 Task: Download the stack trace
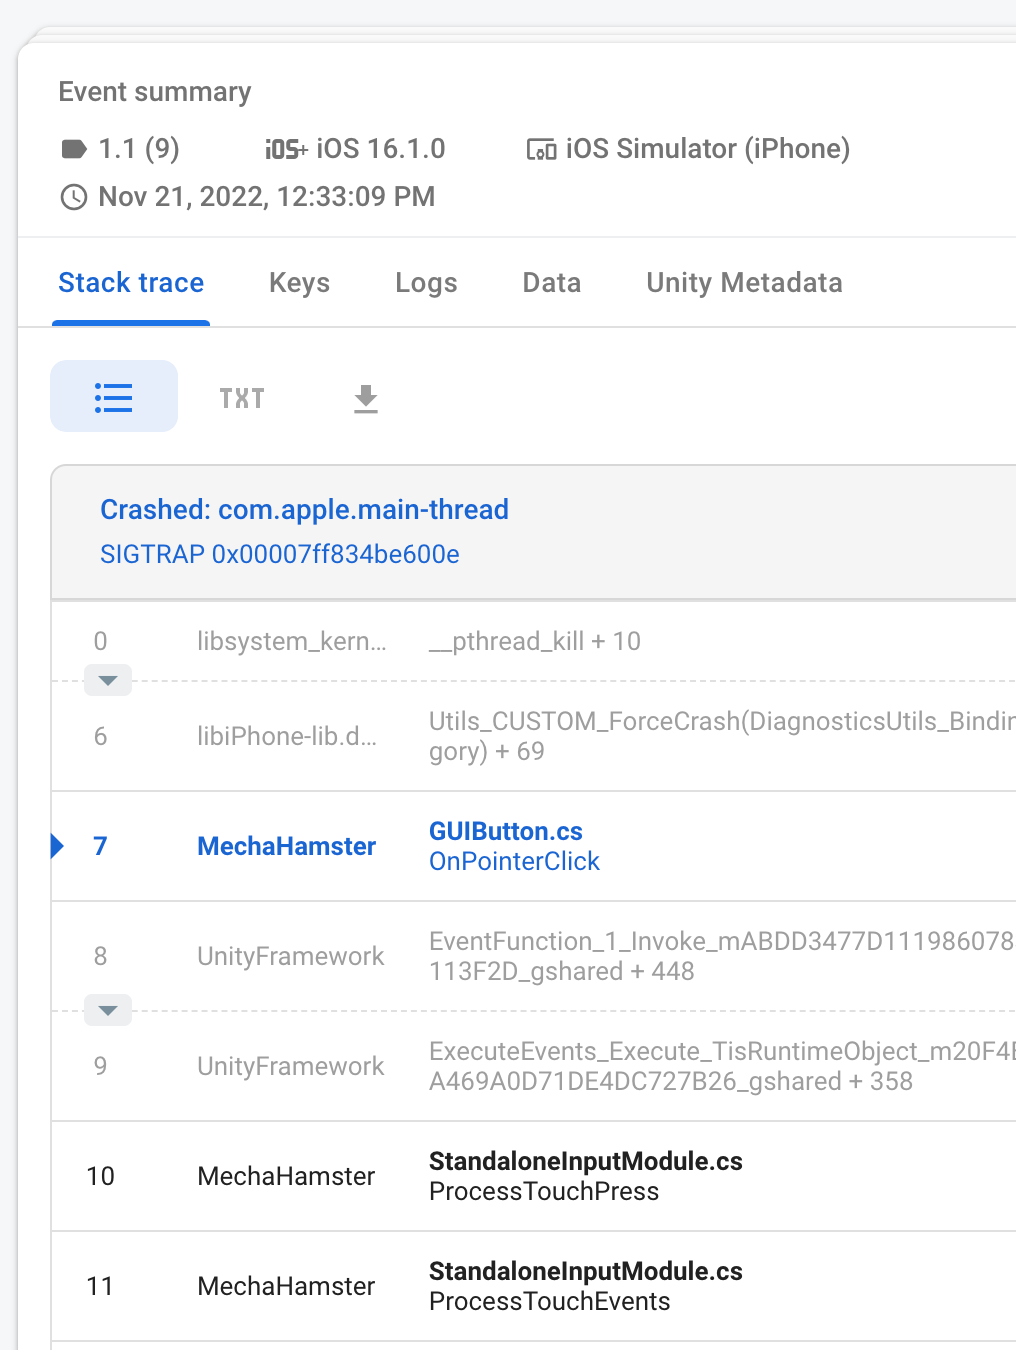coord(365,397)
